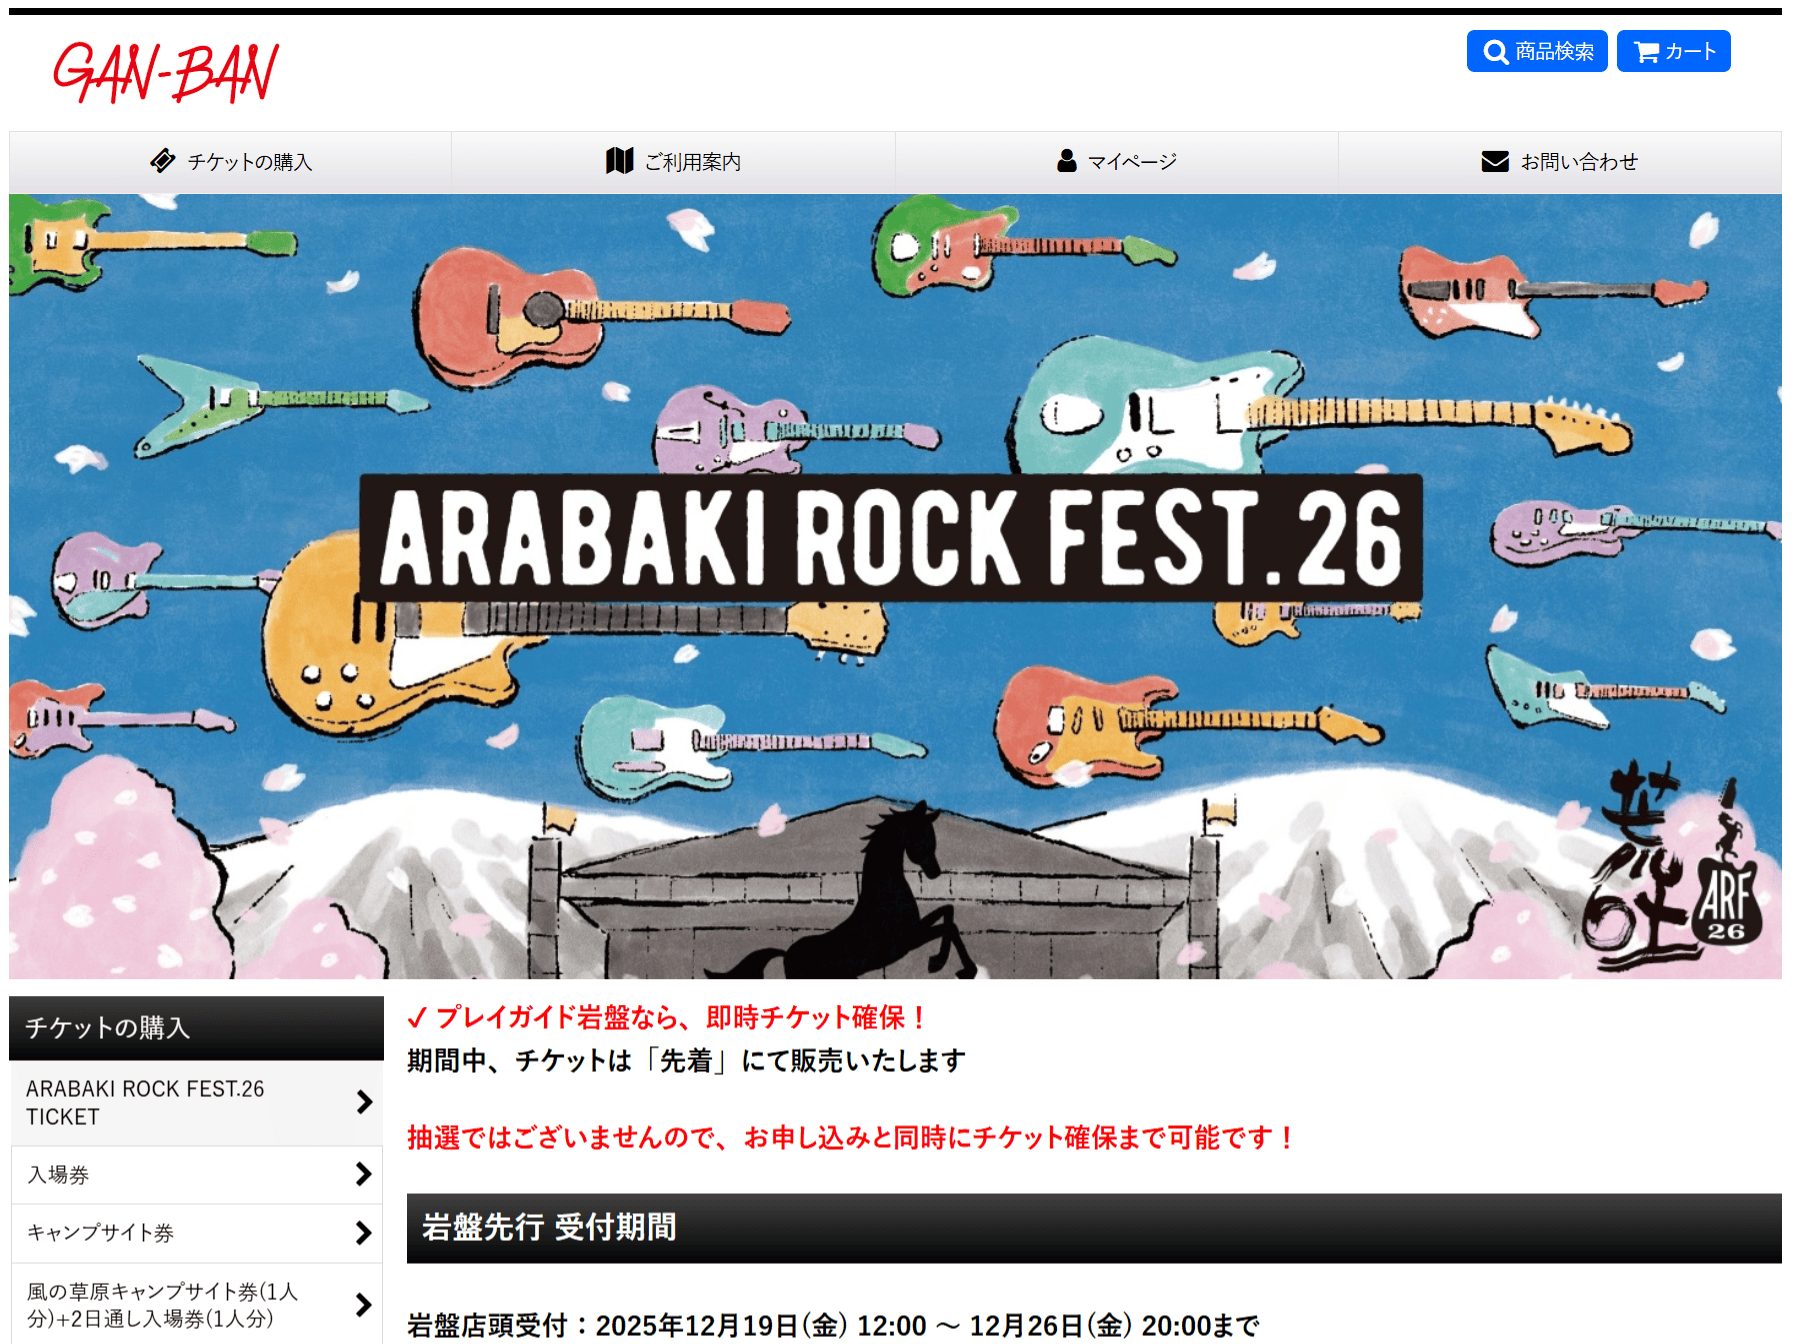
Task: Click chevron beside 風の草原キャンプサイト券
Action: coord(364,1304)
